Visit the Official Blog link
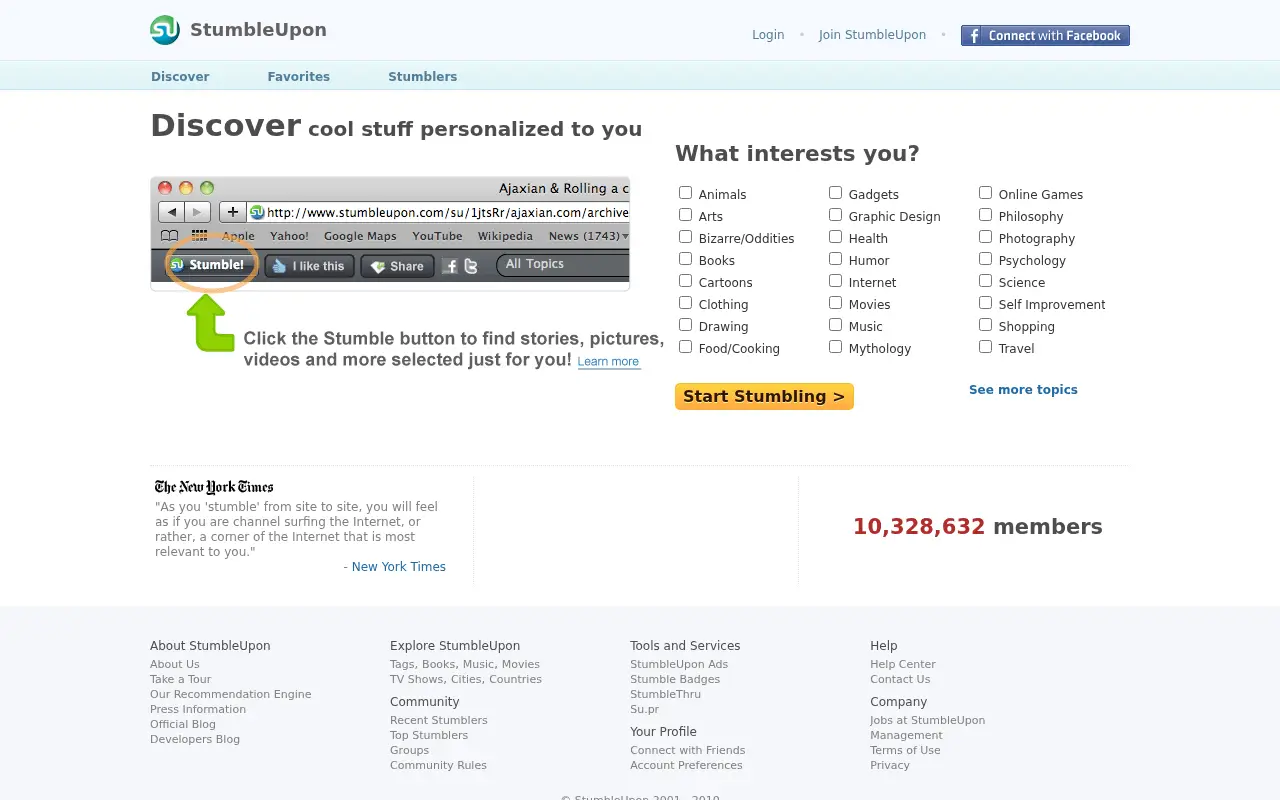This screenshot has width=1280, height=800. coord(183,724)
